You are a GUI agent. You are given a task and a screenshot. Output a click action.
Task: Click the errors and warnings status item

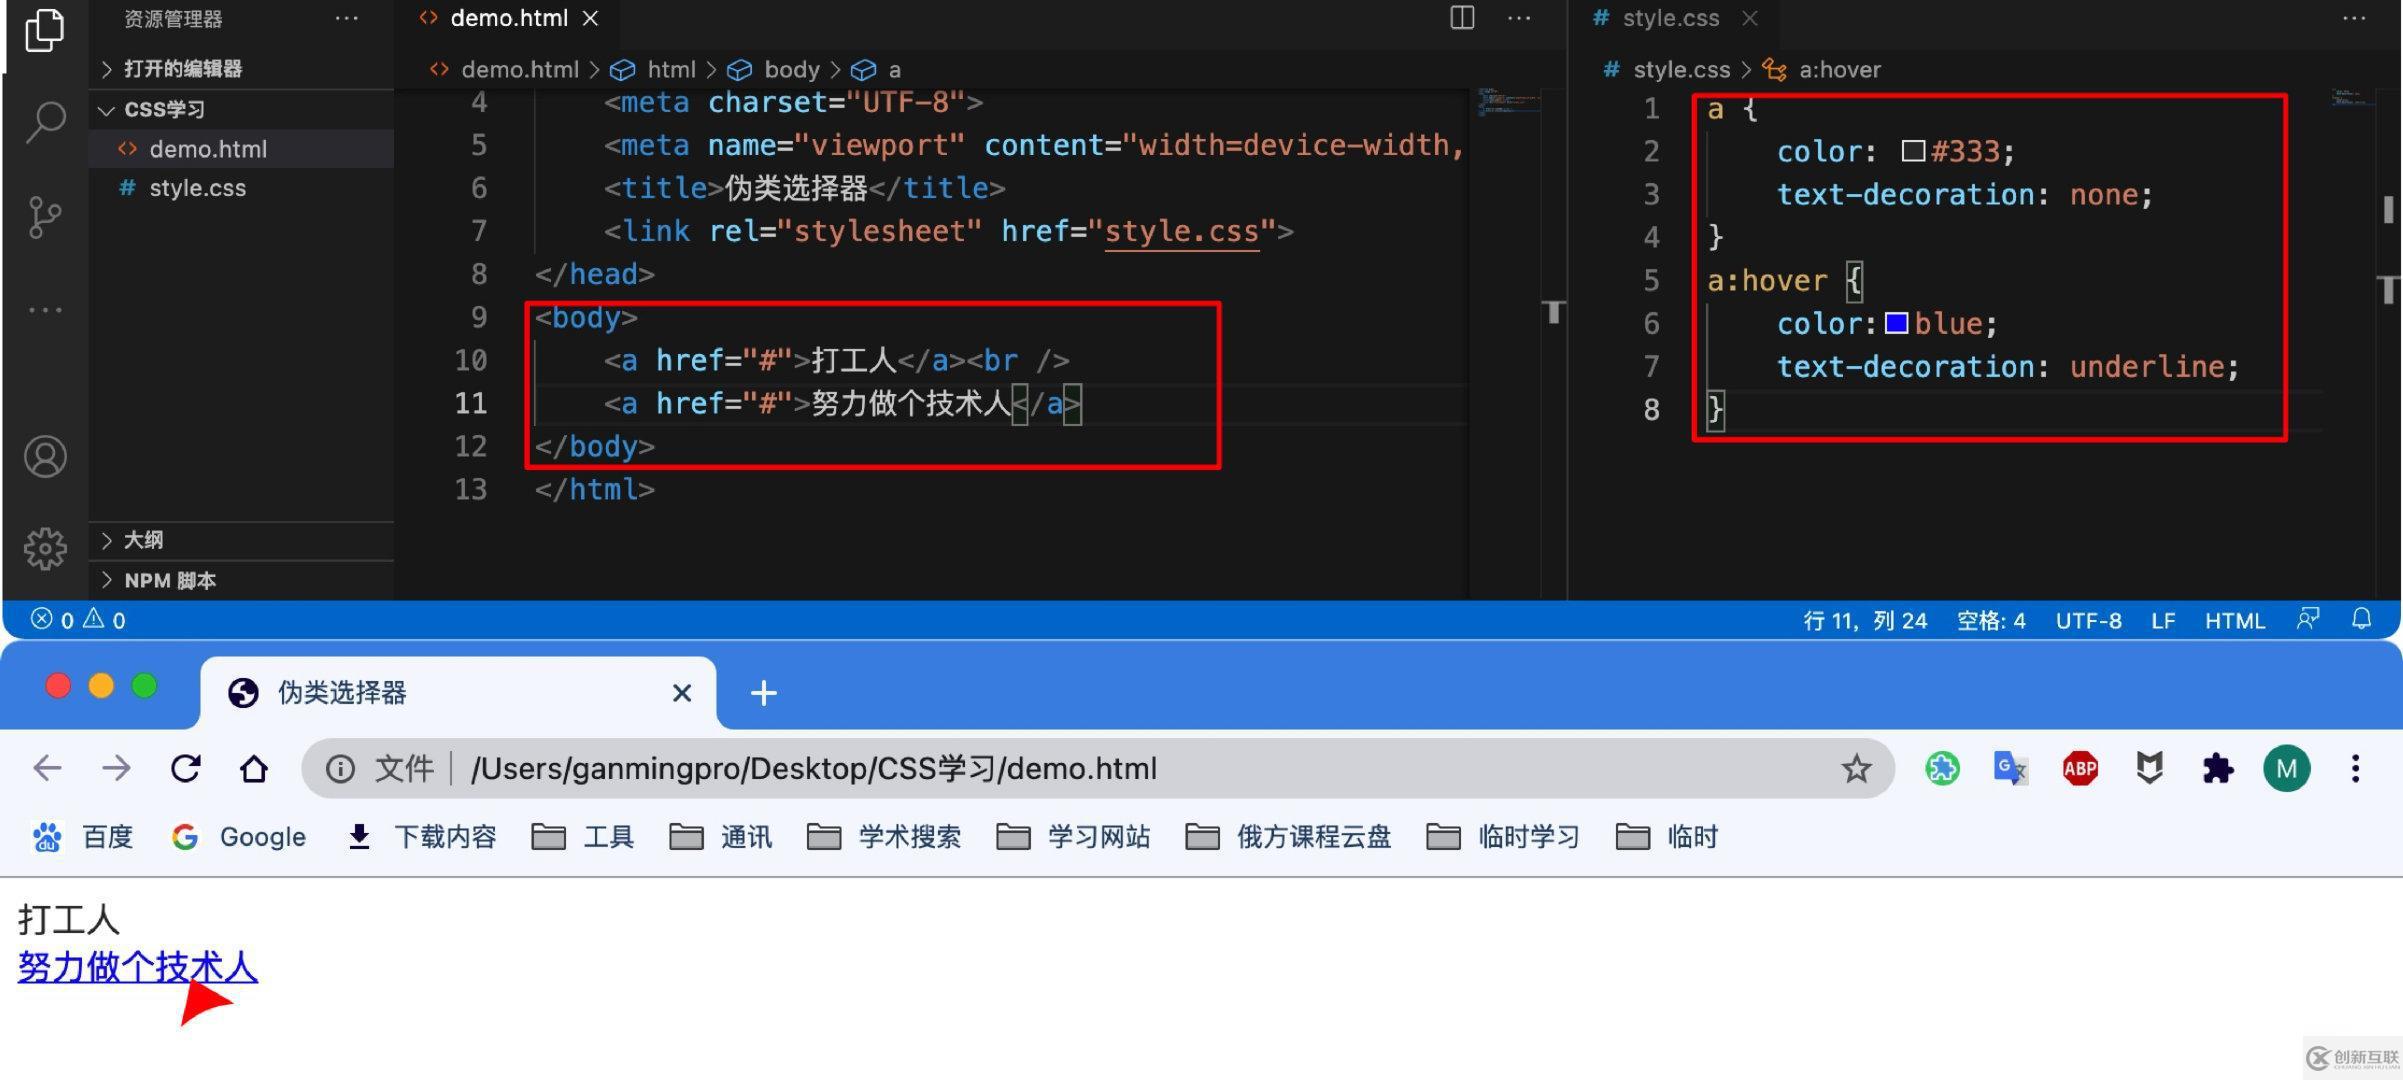pyautogui.click(x=78, y=620)
